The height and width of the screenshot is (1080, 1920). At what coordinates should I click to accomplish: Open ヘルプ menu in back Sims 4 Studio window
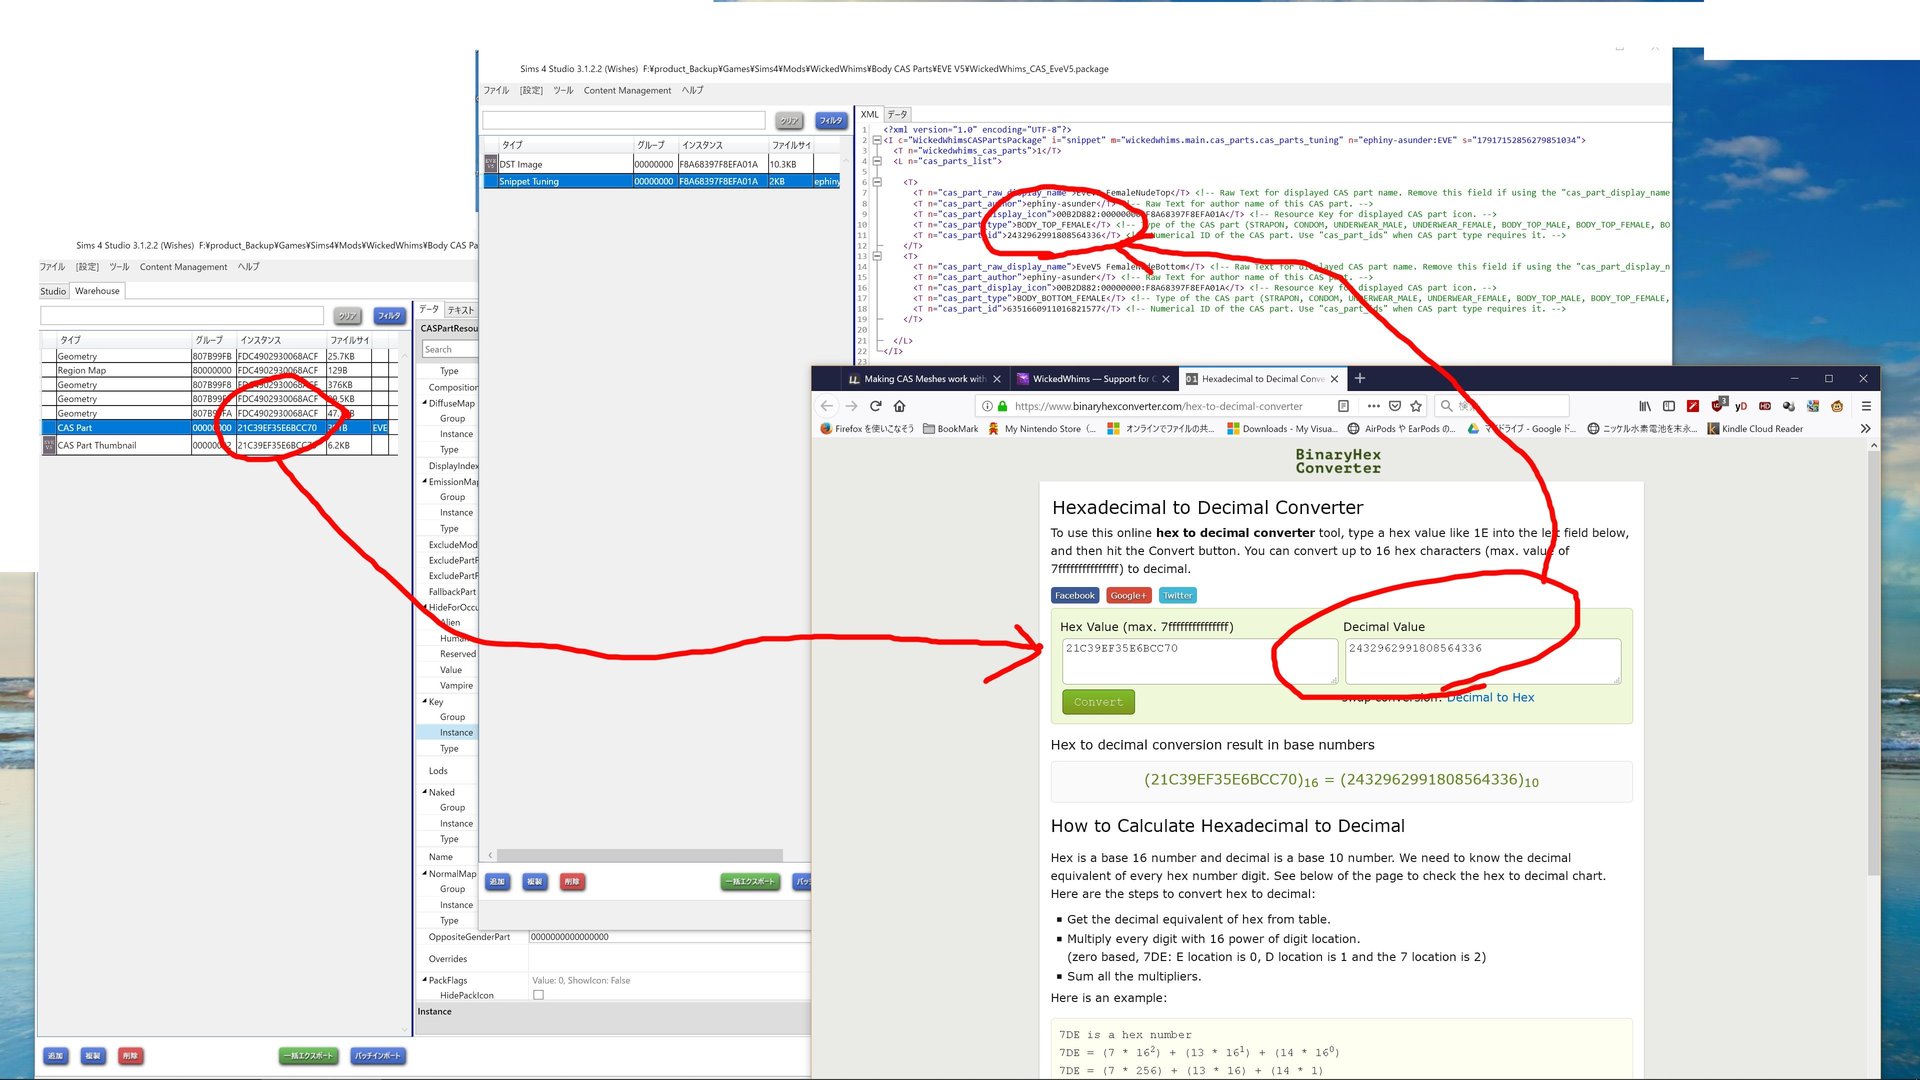click(x=248, y=267)
